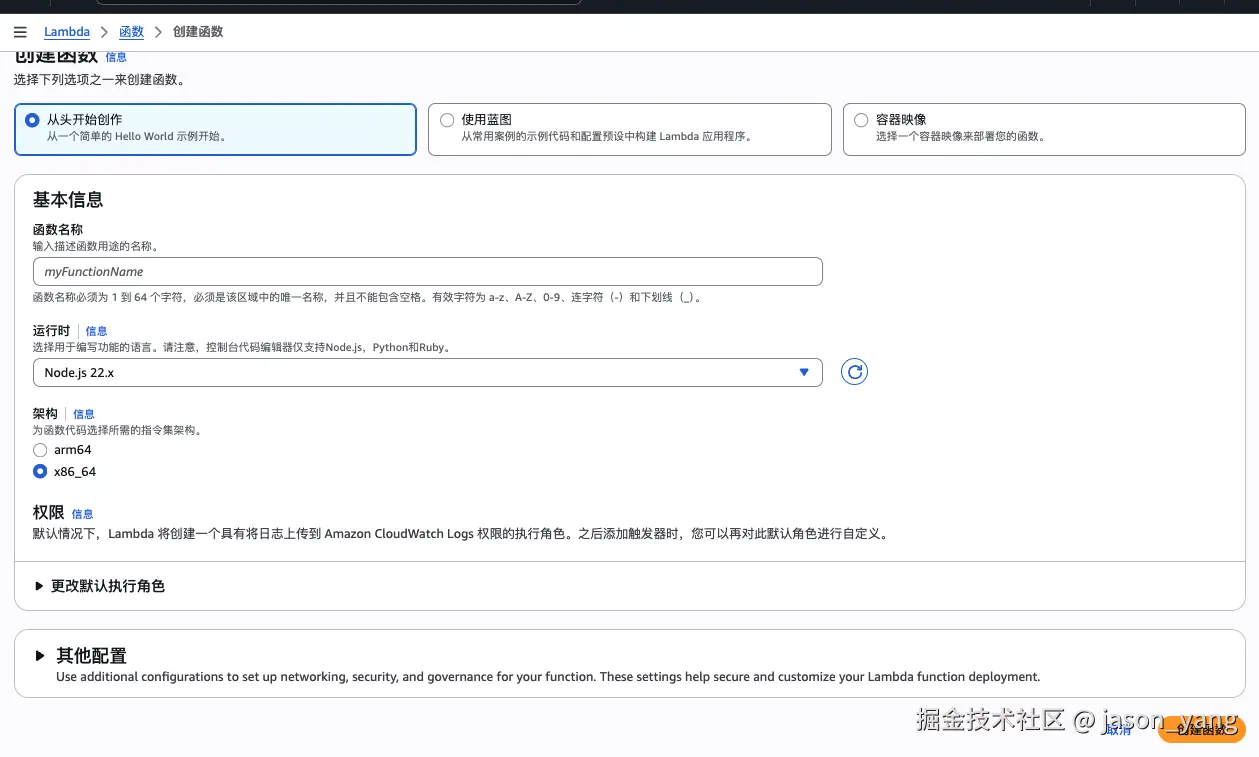Click the orange 创建函数 button
The image size is (1259, 757).
coord(1201,730)
